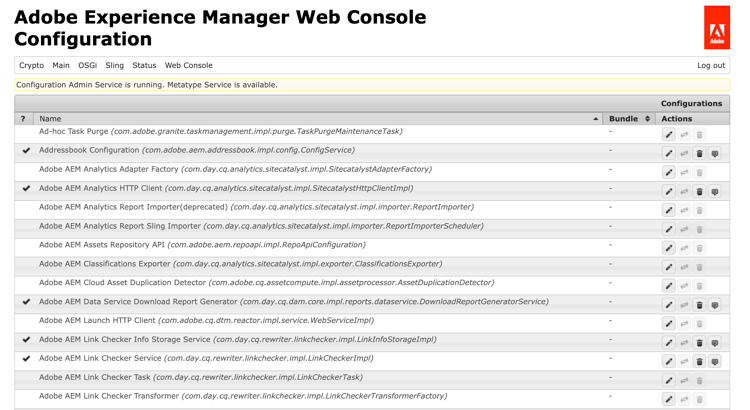Open Adobe AEM Launch HTTP Client entry
The image size is (750, 410).
[206, 320]
